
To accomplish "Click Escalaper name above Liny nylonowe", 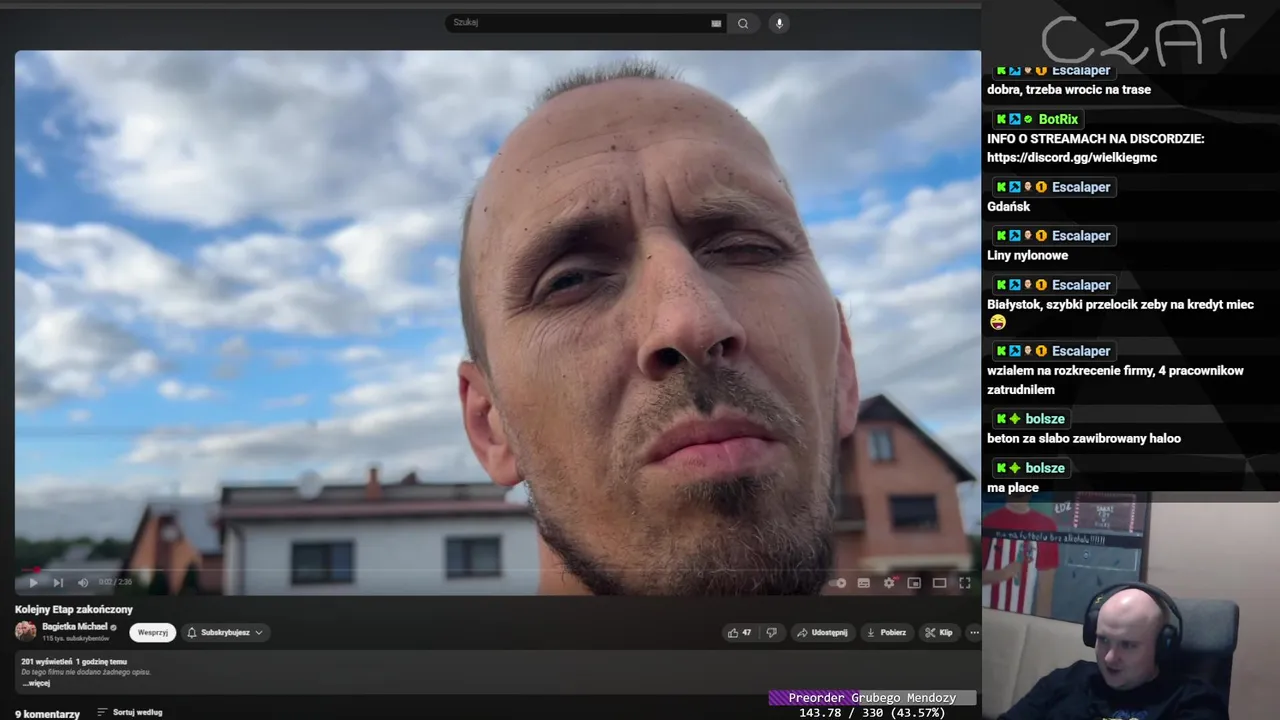I will pyautogui.click(x=1081, y=235).
